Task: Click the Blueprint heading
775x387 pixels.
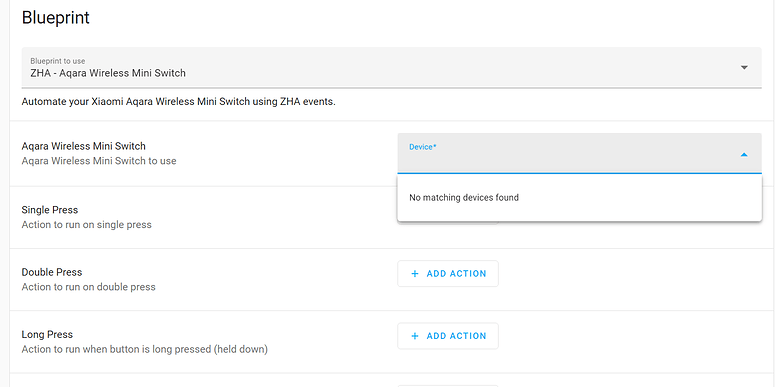Action: (x=56, y=18)
